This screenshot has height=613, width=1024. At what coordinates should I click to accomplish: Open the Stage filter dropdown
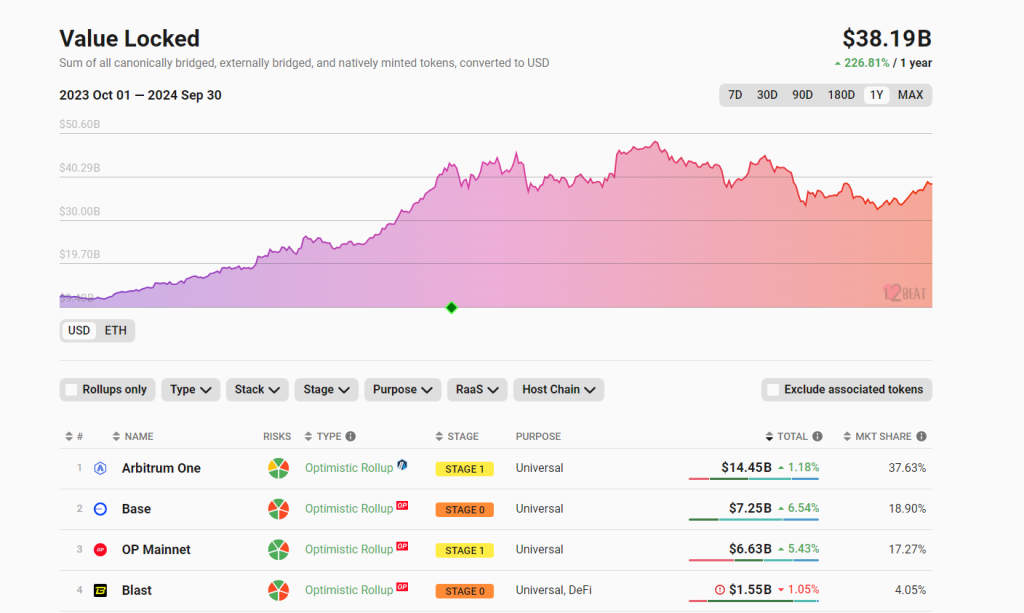(326, 390)
